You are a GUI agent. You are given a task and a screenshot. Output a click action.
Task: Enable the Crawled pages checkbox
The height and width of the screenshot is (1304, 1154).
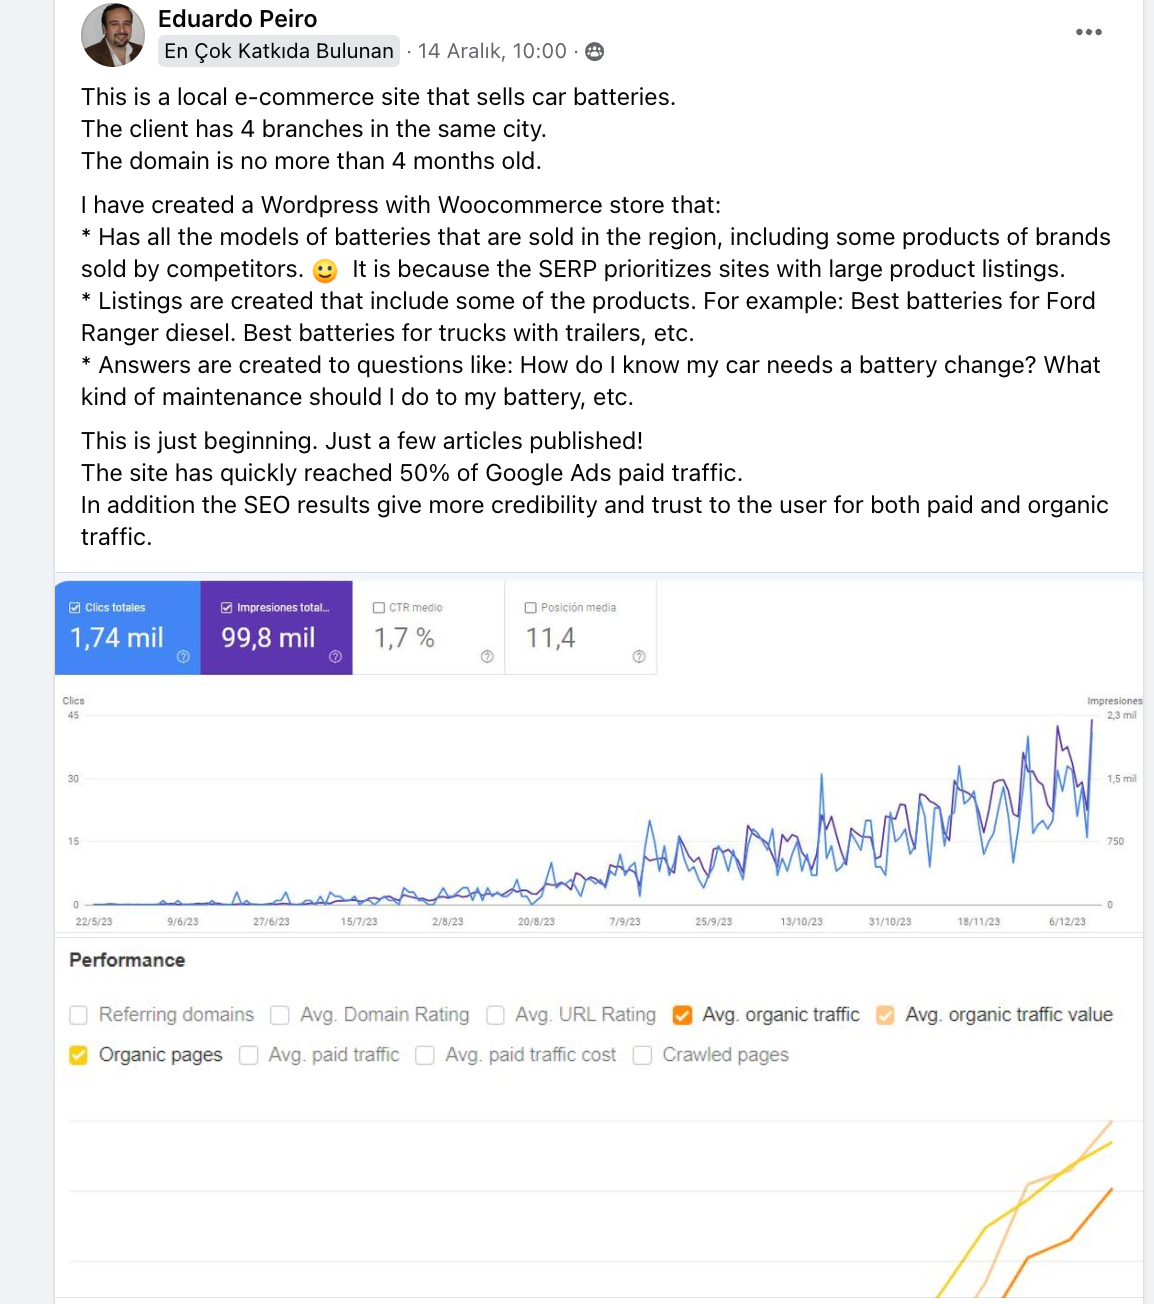643,1055
